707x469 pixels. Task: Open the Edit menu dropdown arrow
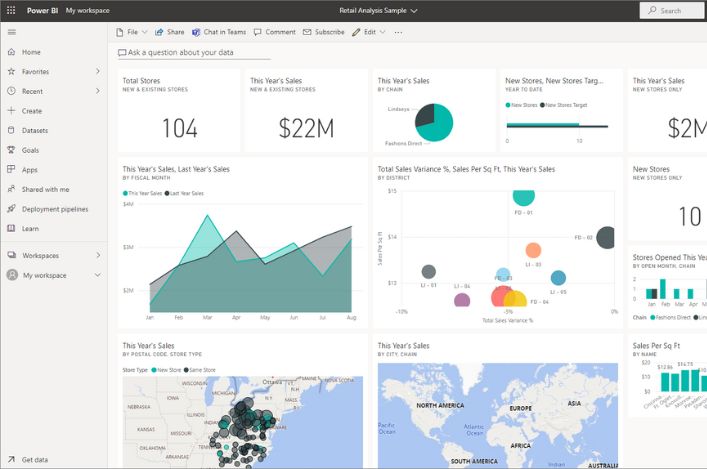coord(382,32)
